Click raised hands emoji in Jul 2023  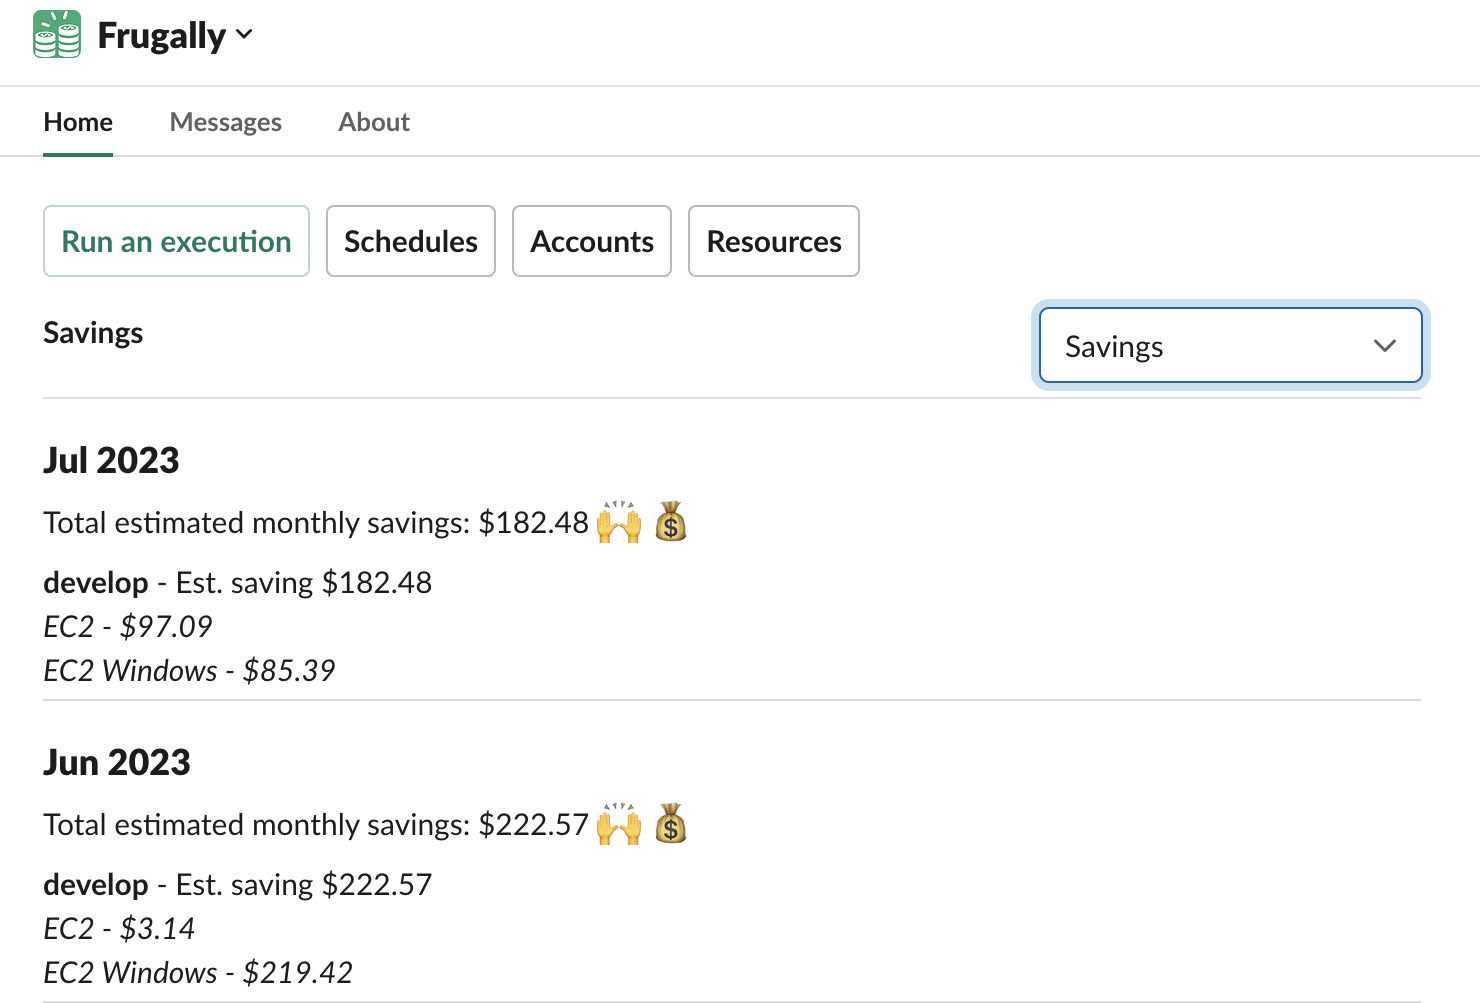(x=619, y=522)
